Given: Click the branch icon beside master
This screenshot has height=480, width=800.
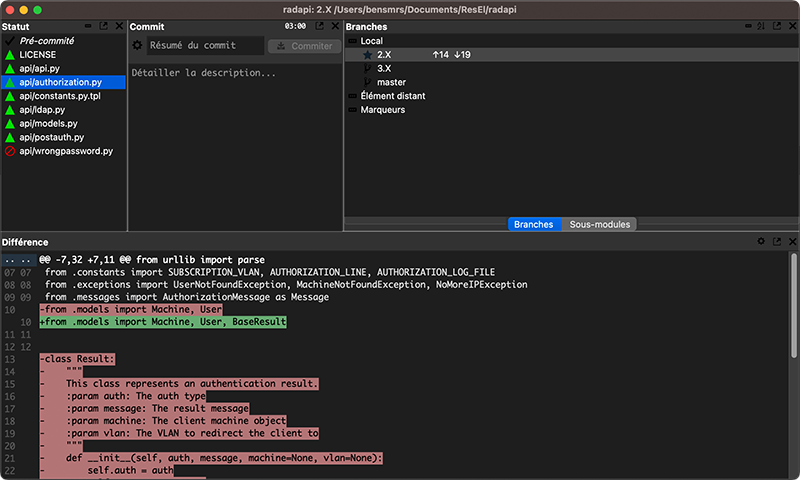Looking at the screenshot, I should tap(367, 82).
